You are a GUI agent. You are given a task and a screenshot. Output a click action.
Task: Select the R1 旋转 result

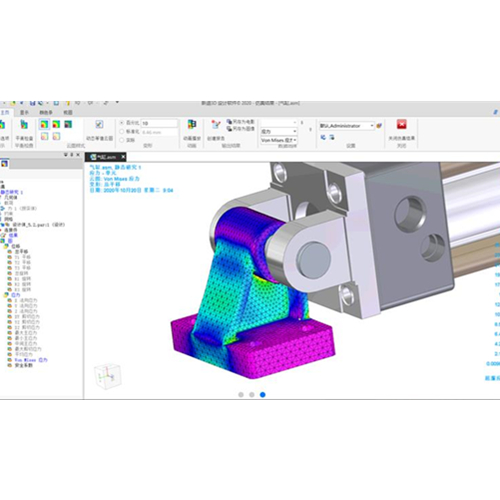[x=22, y=279]
